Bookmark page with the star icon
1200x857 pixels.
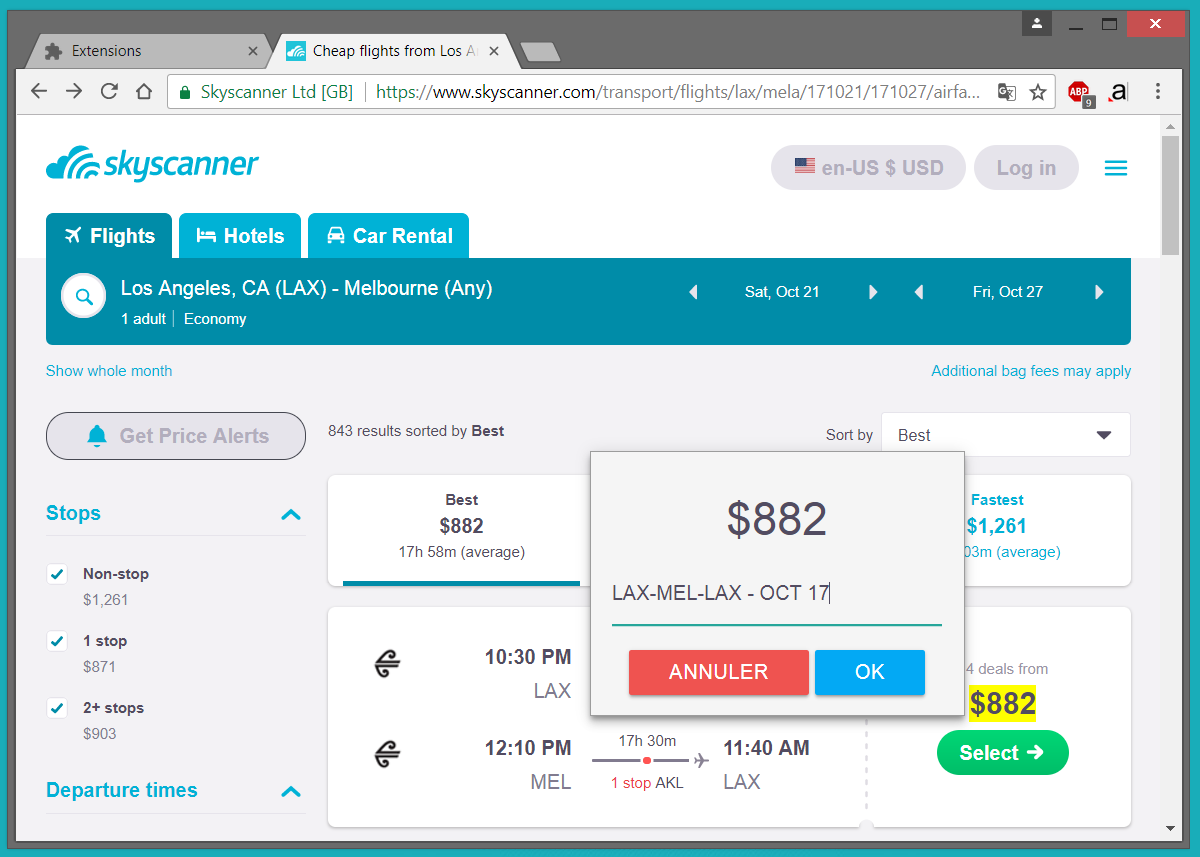coord(1038,92)
